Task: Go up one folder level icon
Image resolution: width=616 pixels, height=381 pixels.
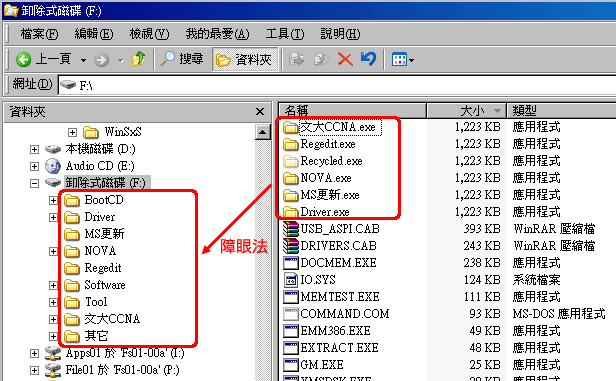Action: pyautogui.click(x=138, y=59)
